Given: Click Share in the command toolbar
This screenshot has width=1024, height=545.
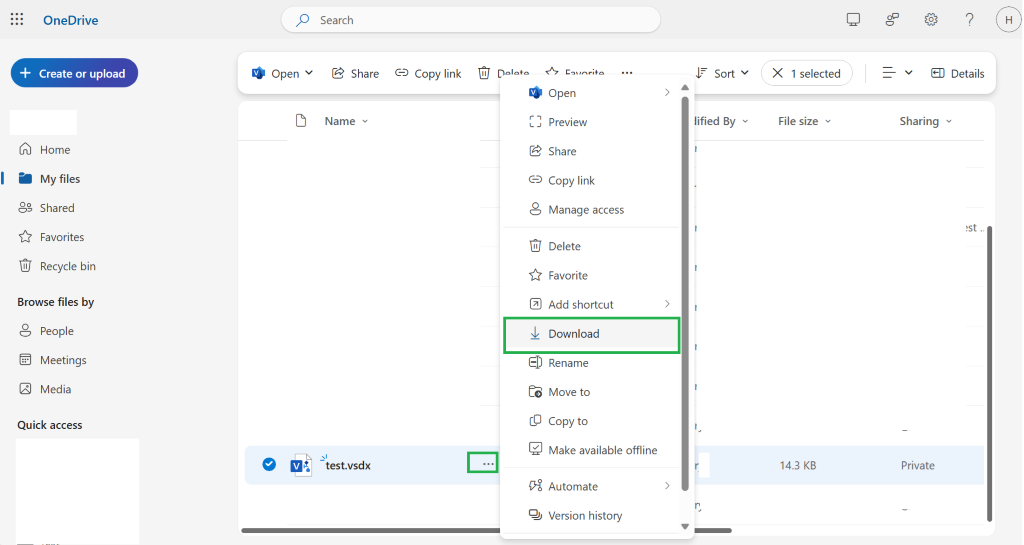Looking at the screenshot, I should [355, 73].
